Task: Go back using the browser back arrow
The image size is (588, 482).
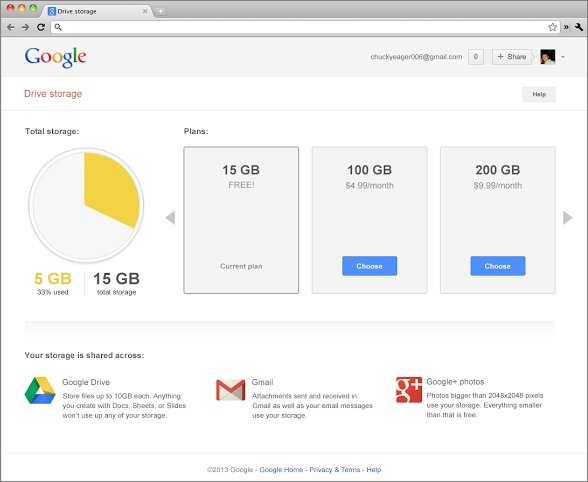Action: click(10, 27)
